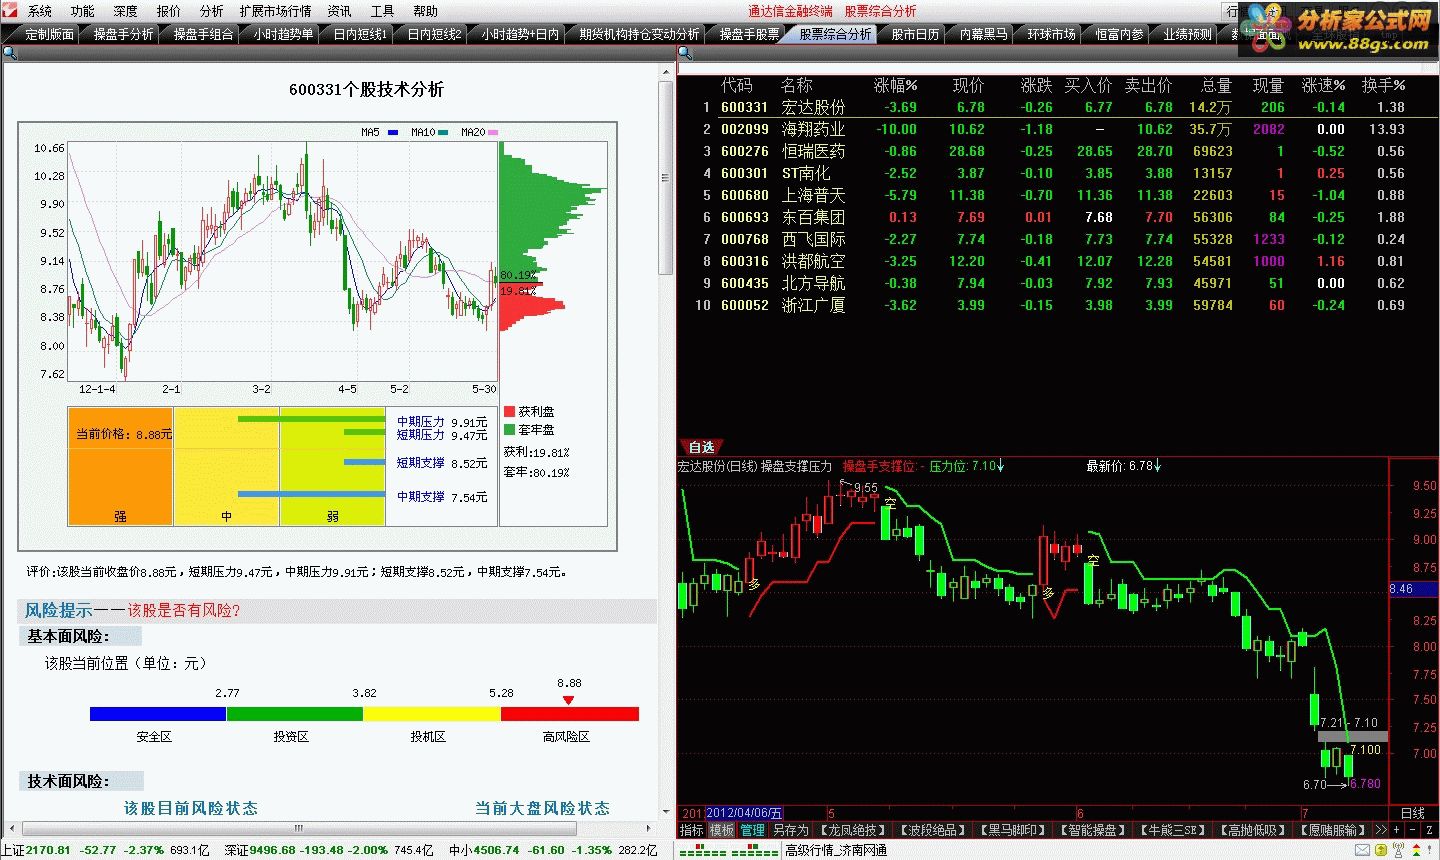Zoom out chart with the - button
The image size is (1440, 860).
(x=1412, y=830)
